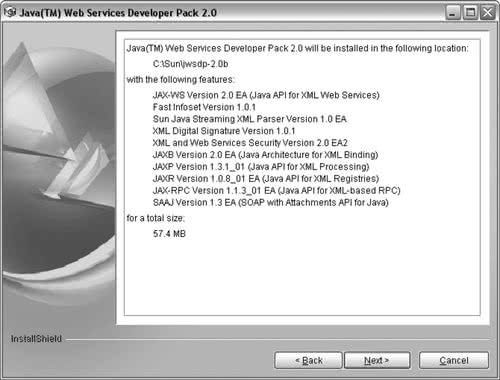500x380 pixels.
Task: Click the installer icon in title bar
Action: click(x=10, y=12)
